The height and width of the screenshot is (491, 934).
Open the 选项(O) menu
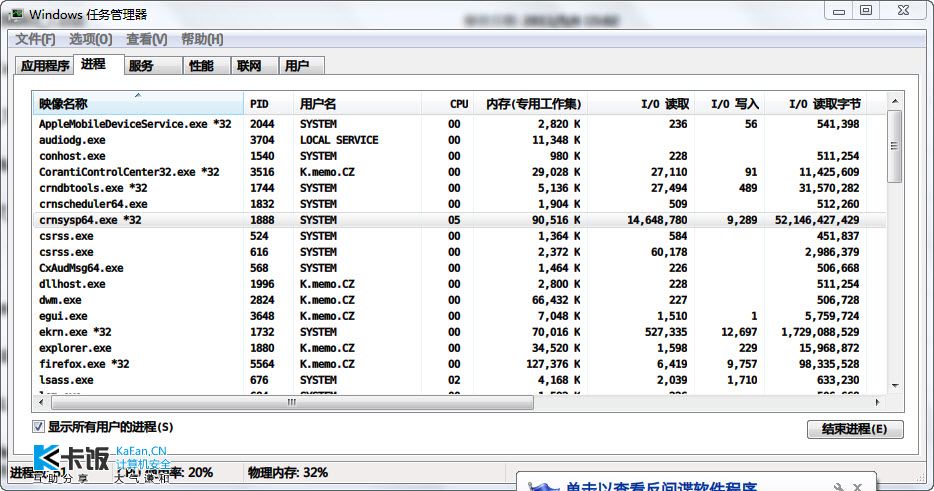(91, 39)
